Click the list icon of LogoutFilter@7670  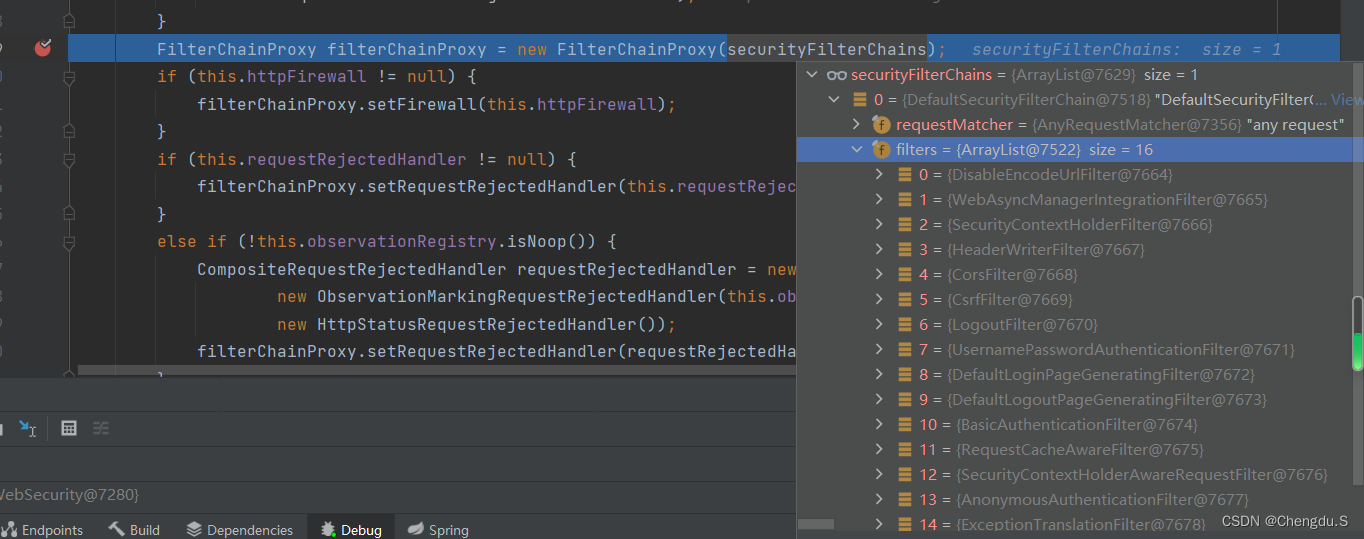point(905,325)
